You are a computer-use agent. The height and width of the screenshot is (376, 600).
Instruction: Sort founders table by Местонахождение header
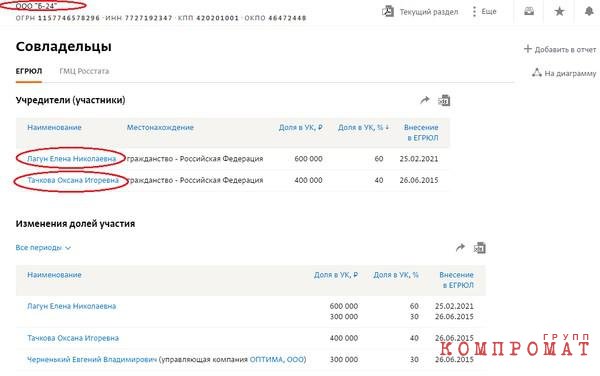(x=160, y=127)
